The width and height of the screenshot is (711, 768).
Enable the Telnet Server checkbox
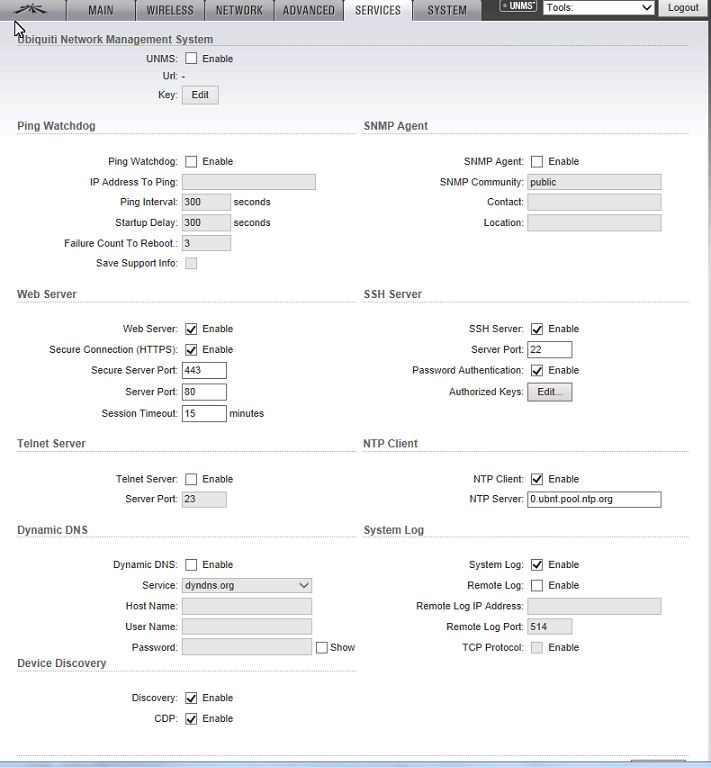coord(191,480)
